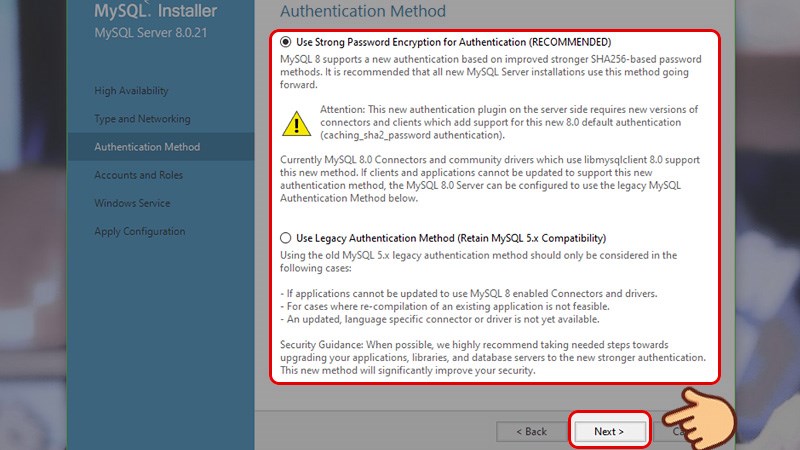Go to High Availability step
The height and width of the screenshot is (450, 800).
[131, 91]
